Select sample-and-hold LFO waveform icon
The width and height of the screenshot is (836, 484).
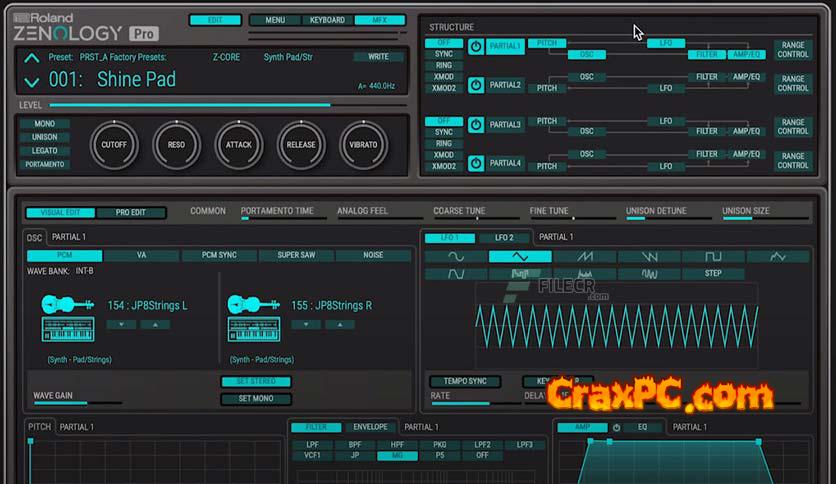point(520,274)
